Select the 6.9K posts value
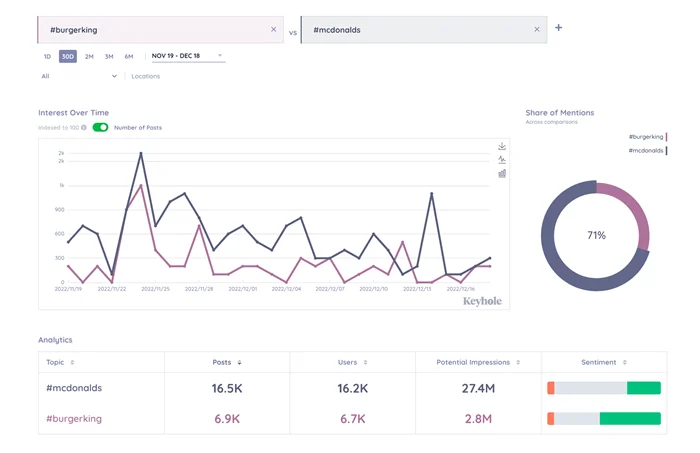 point(227,419)
